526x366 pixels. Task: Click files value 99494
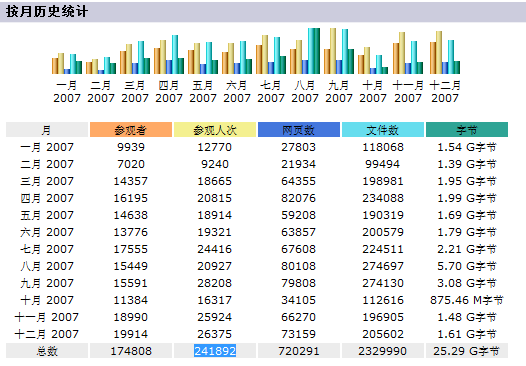[383, 164]
